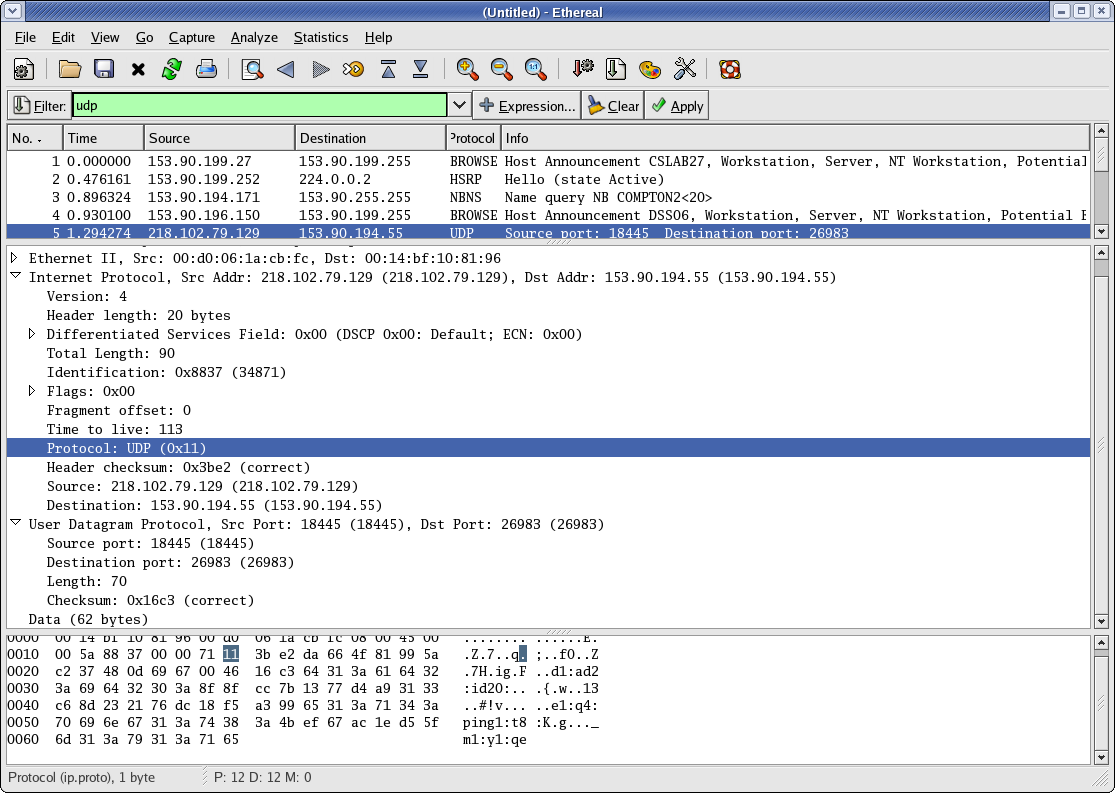Image resolution: width=1115 pixels, height=793 pixels.
Task: Find packet magnifier icon
Action: coord(252,69)
